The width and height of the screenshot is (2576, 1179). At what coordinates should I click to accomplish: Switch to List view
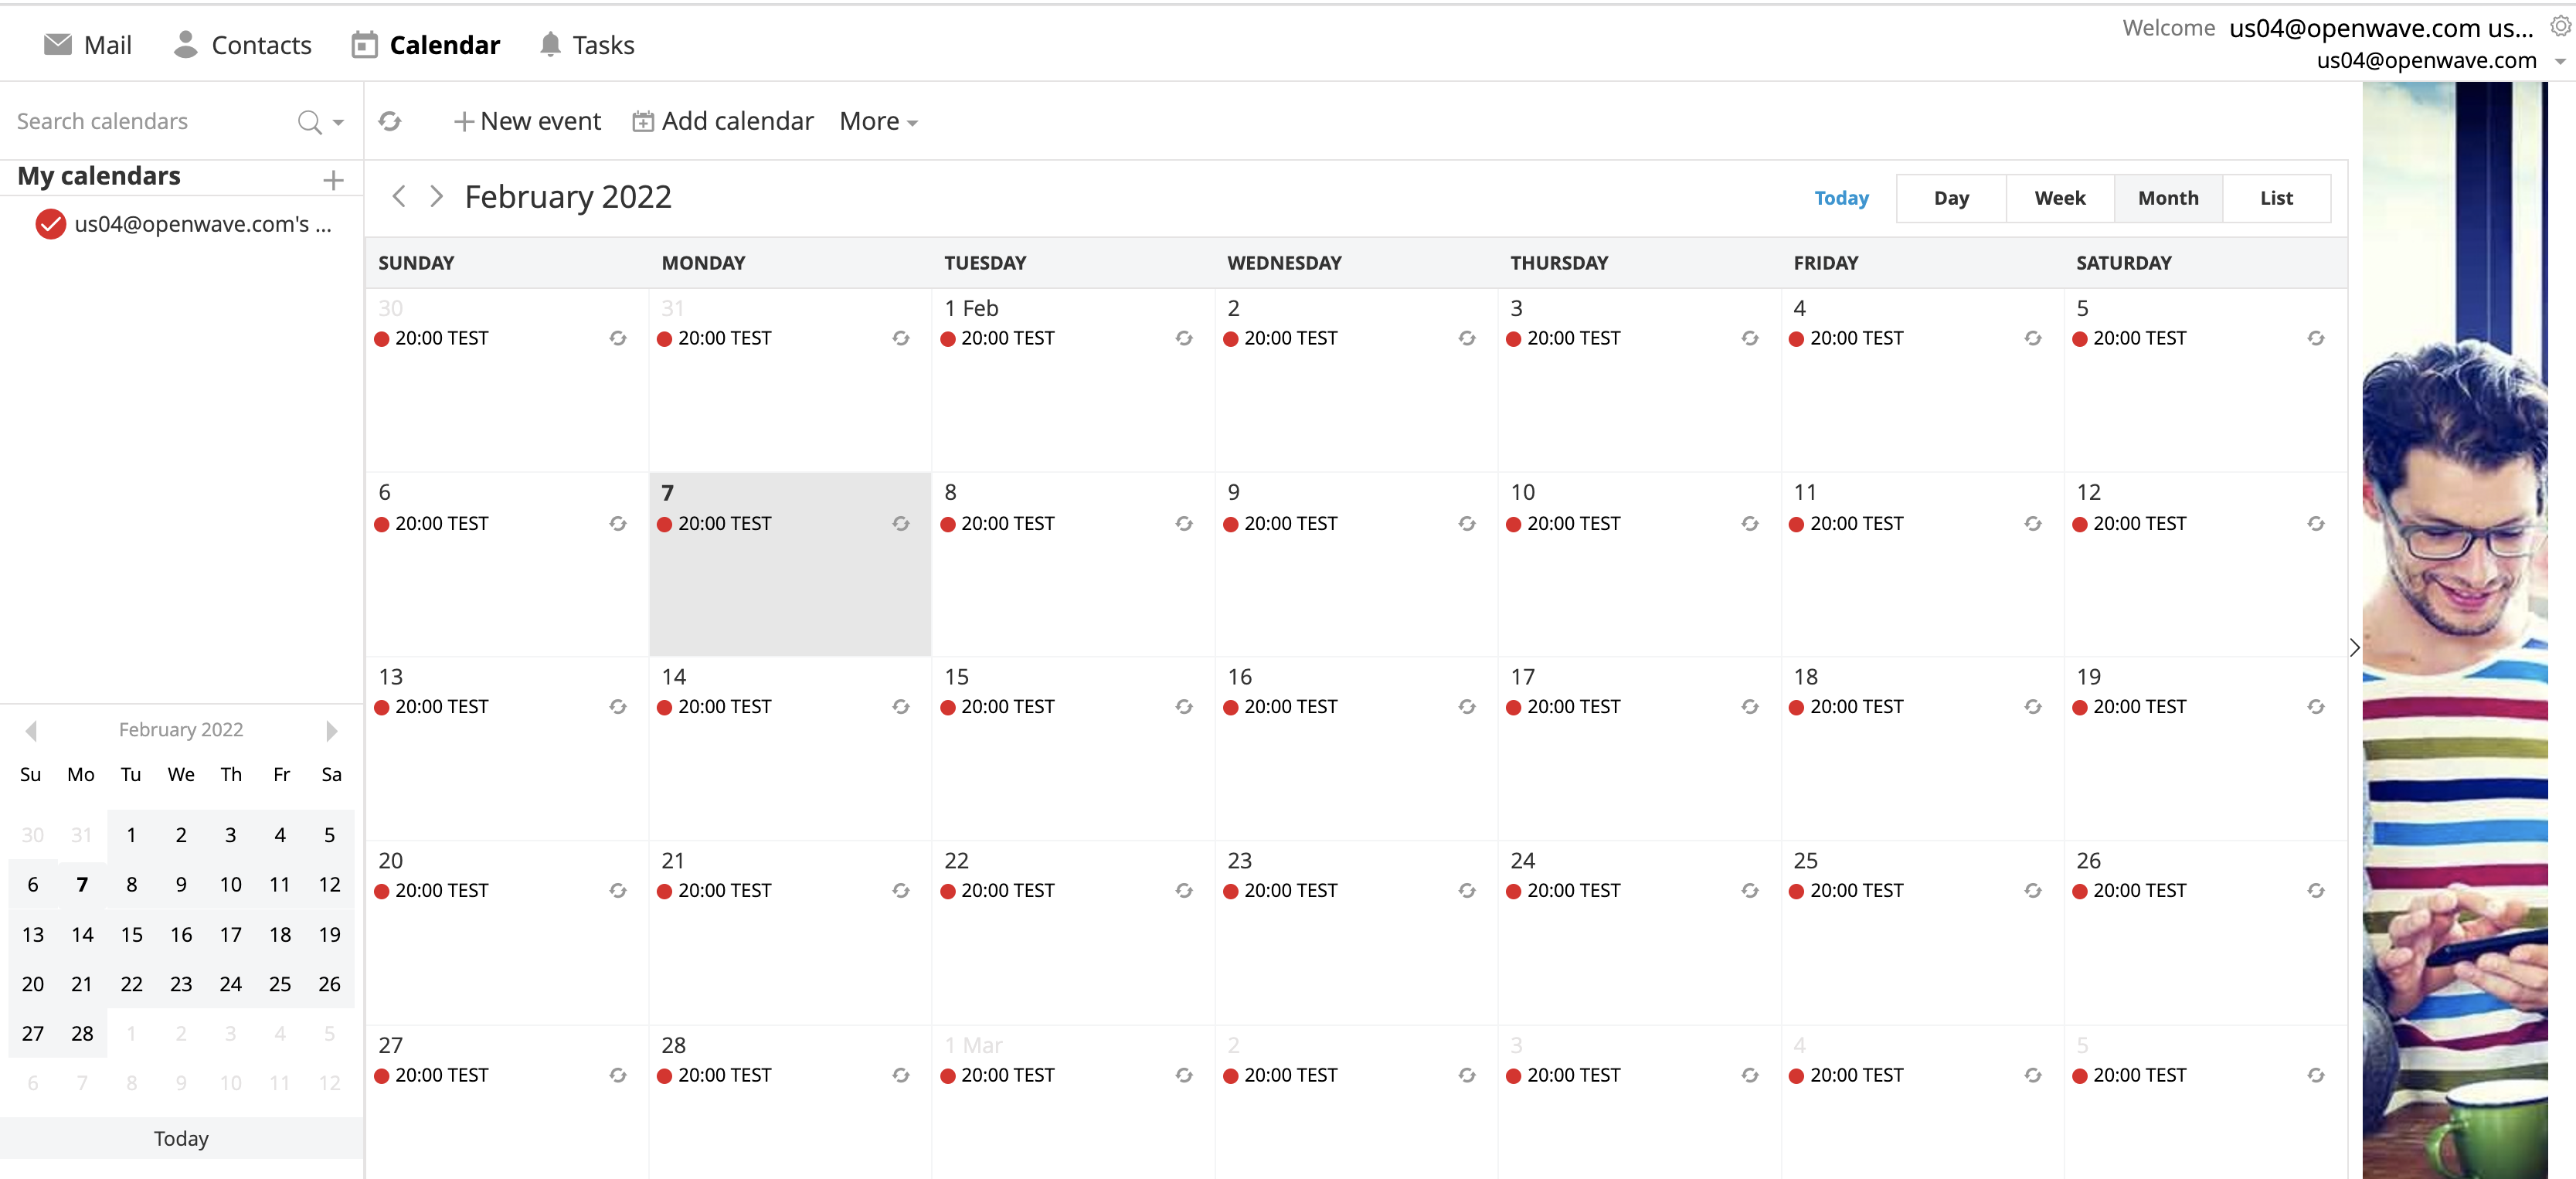pyautogui.click(x=2276, y=197)
